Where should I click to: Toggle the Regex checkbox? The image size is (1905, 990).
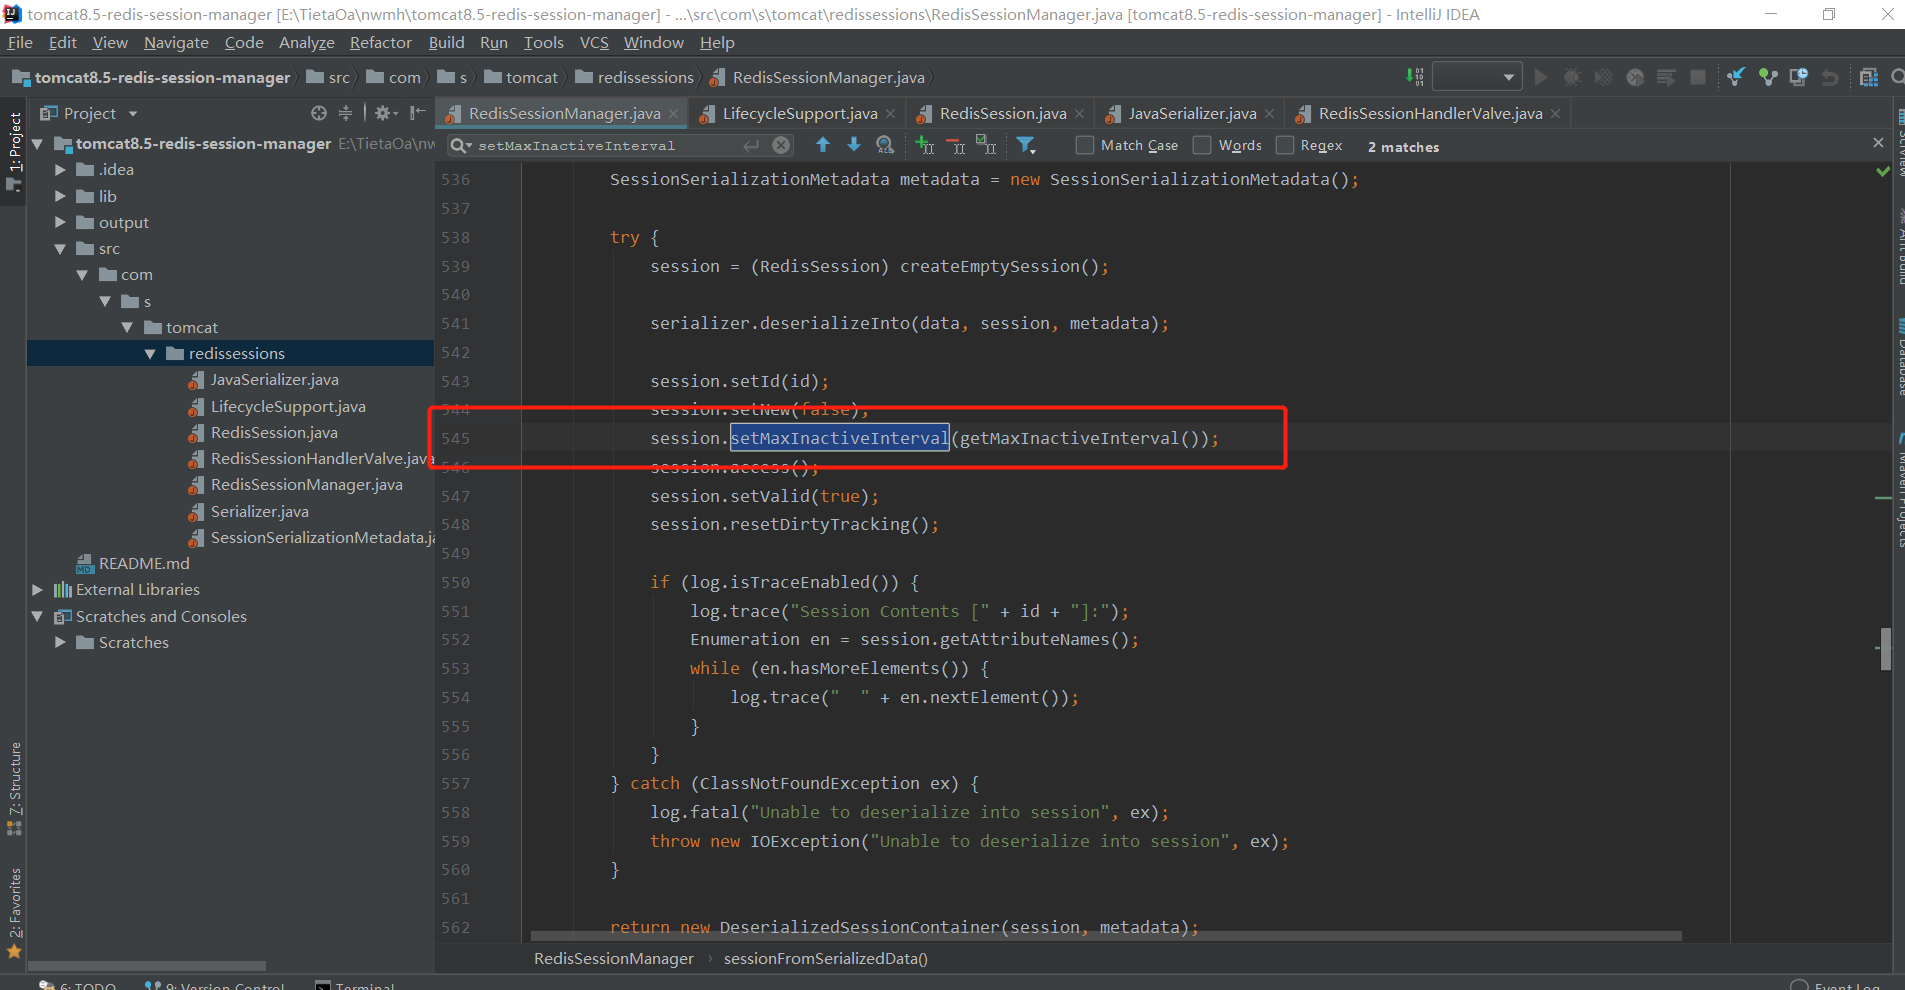1285,145
